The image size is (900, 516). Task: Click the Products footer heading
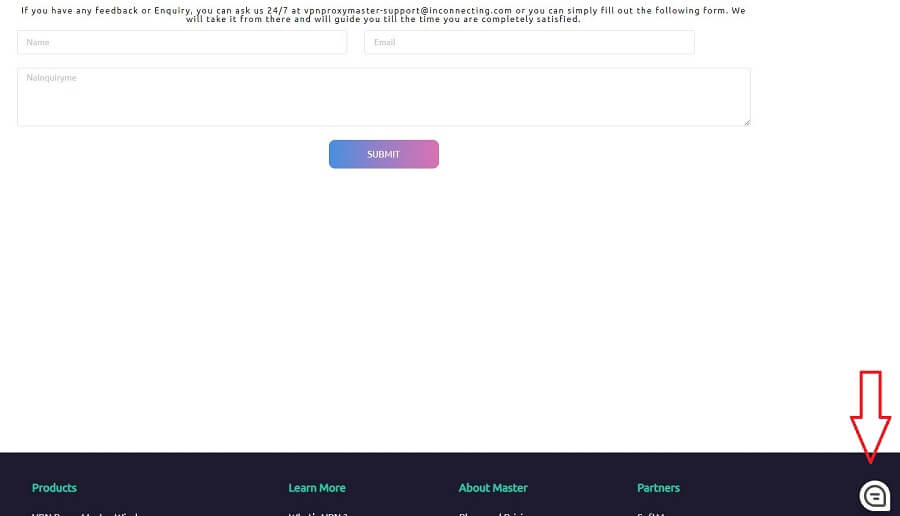tap(54, 488)
